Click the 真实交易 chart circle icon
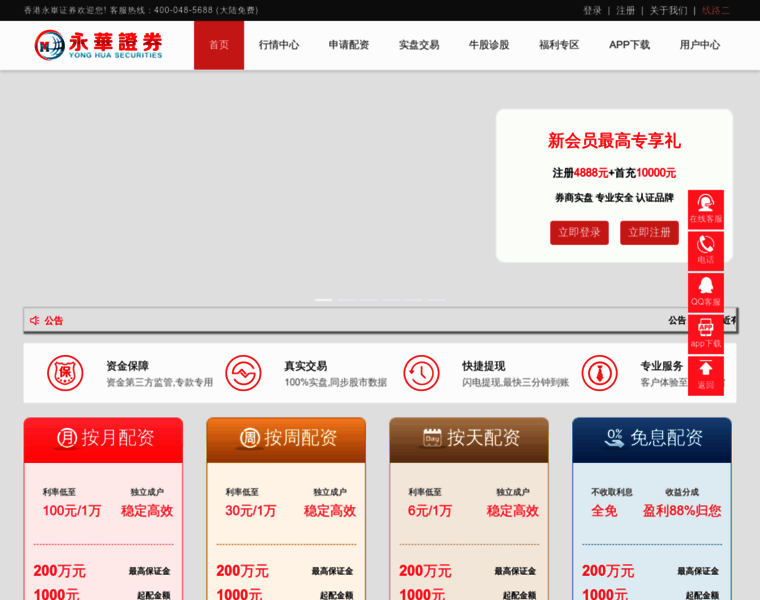Image resolution: width=760 pixels, height=600 pixels. coord(243,373)
